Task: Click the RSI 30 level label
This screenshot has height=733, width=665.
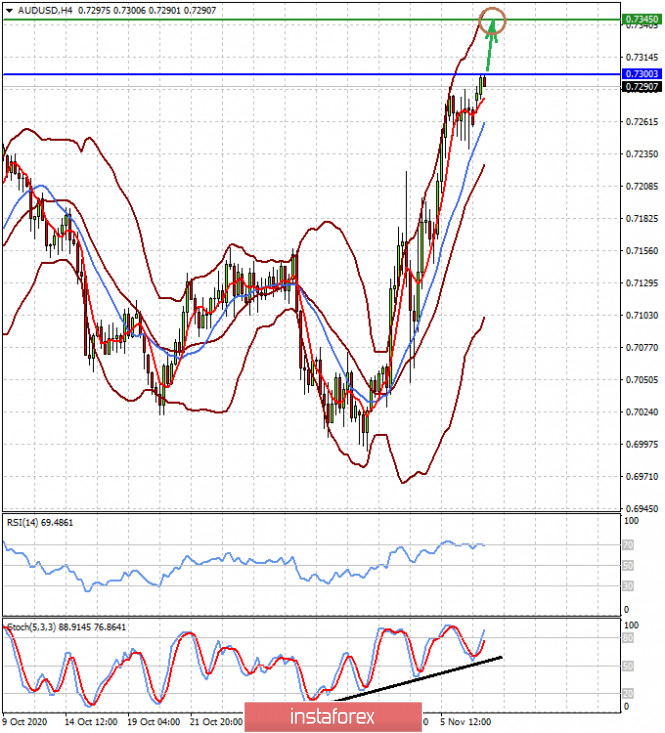Action: tap(628, 586)
